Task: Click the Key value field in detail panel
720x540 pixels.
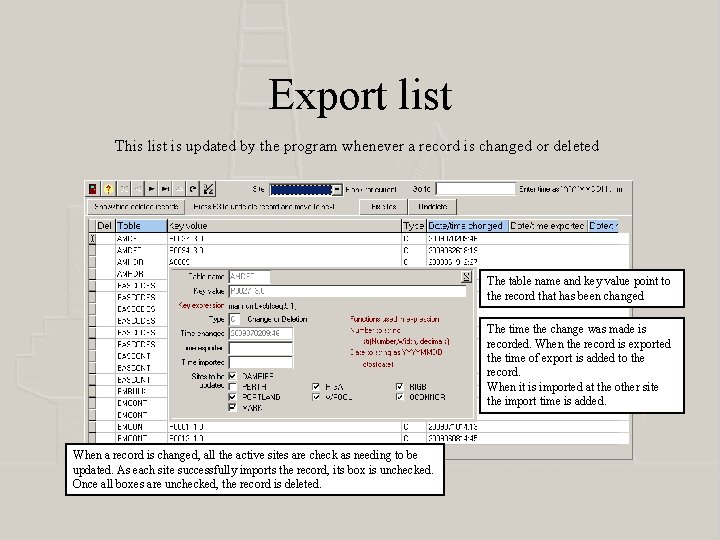Action: pos(347,291)
